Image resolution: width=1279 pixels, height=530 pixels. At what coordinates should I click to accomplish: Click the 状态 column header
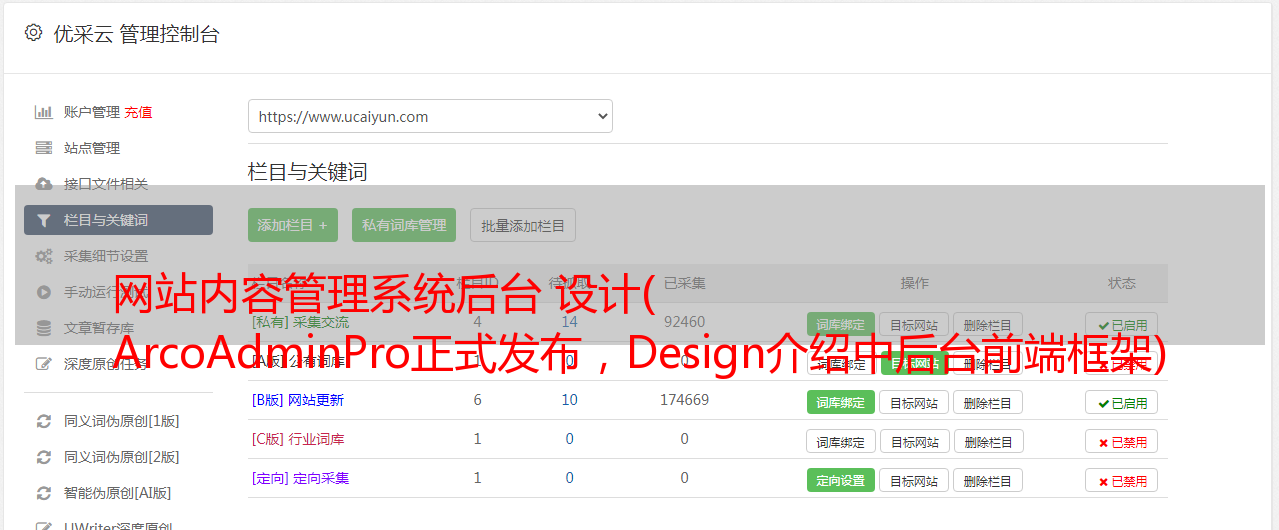coord(1121,283)
